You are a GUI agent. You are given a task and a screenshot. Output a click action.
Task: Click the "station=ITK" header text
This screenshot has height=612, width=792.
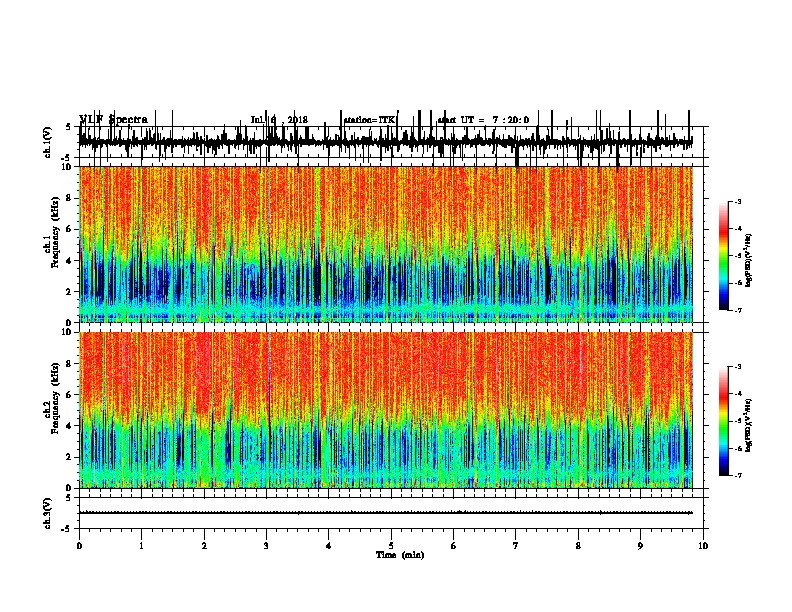(369, 120)
